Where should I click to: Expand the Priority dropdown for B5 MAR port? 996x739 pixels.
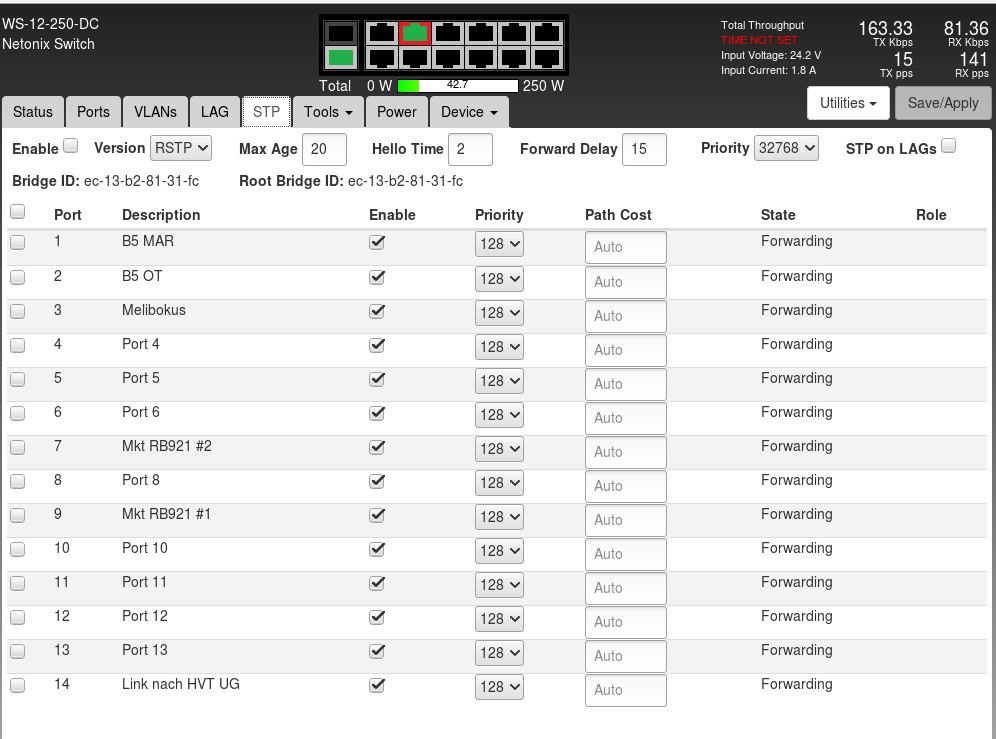click(x=499, y=245)
